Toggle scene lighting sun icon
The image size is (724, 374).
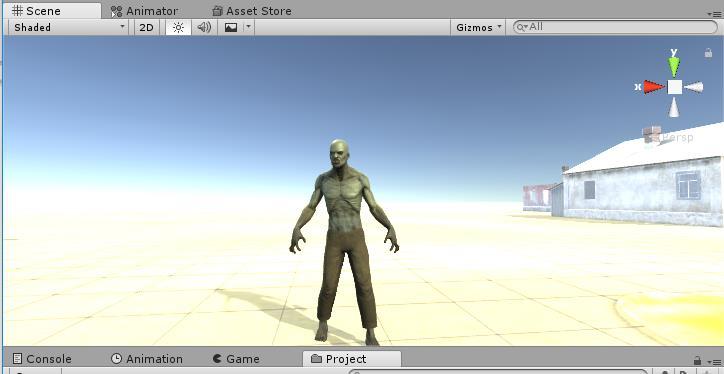pyautogui.click(x=178, y=27)
